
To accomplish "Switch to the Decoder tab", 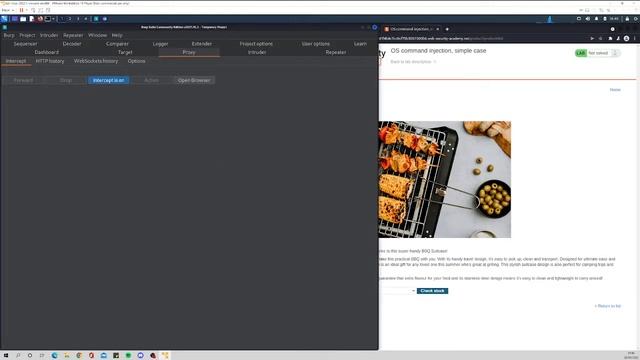I will 72,44.
